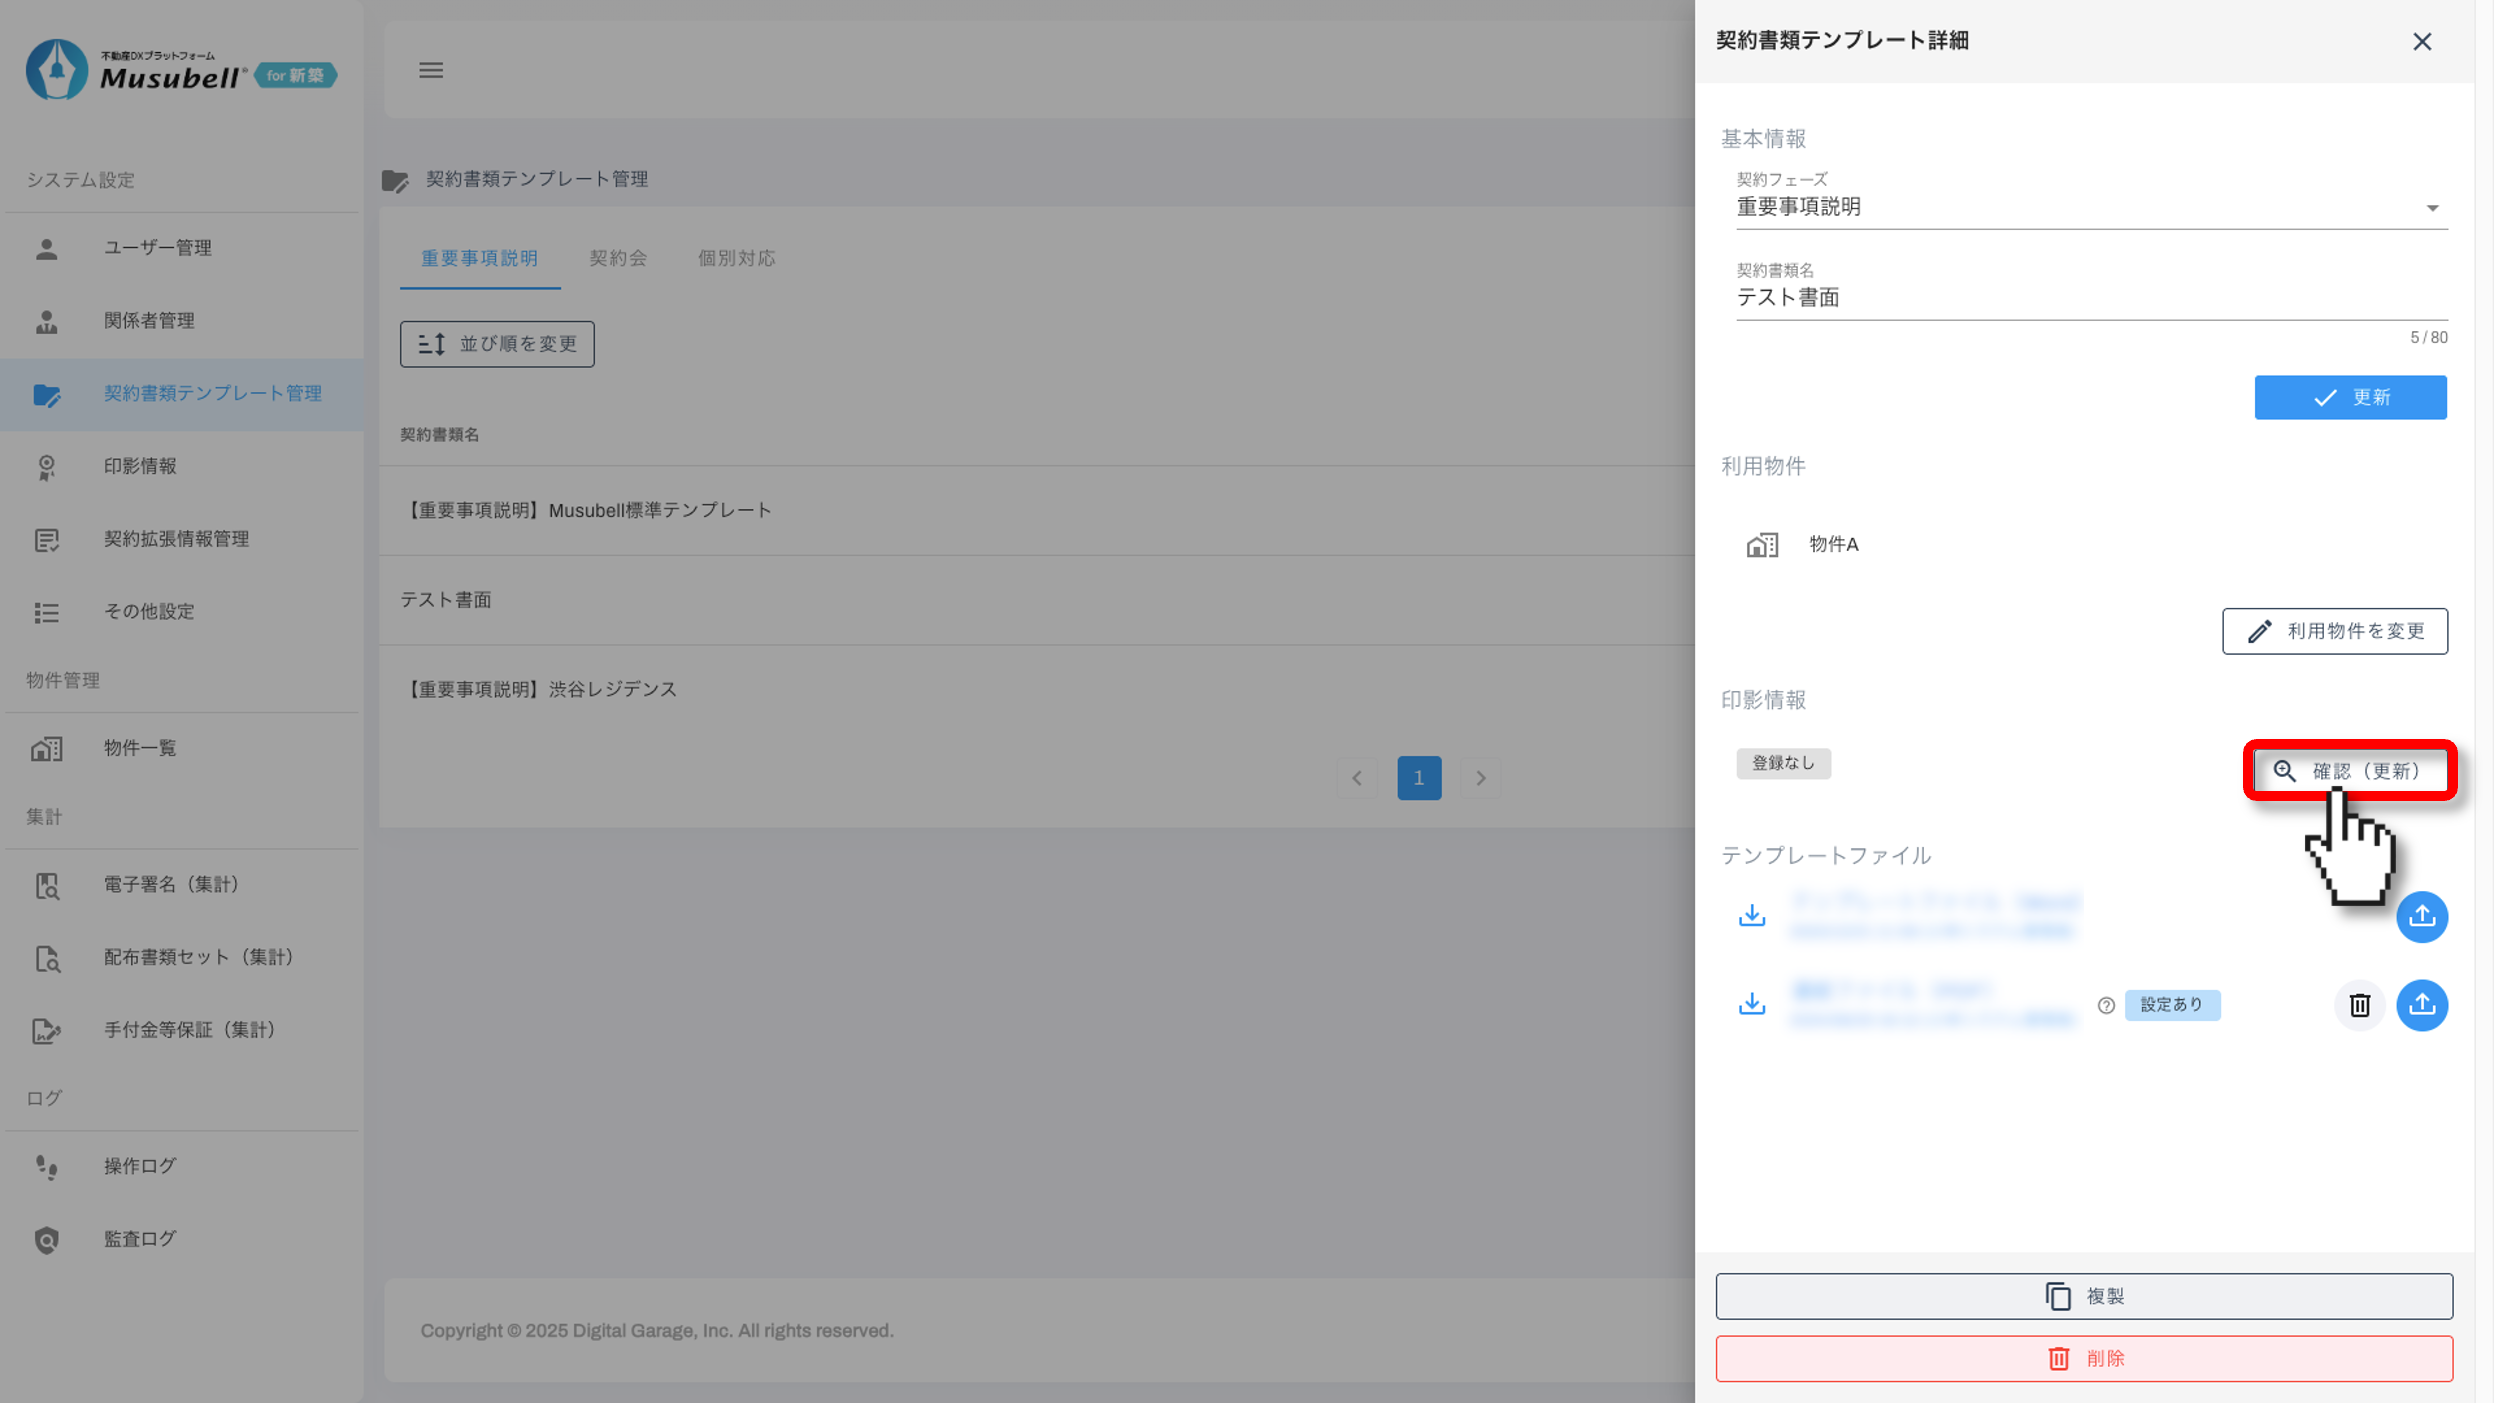Click 確認（更新）for seal information
The image size is (2497, 1407).
[2349, 771]
